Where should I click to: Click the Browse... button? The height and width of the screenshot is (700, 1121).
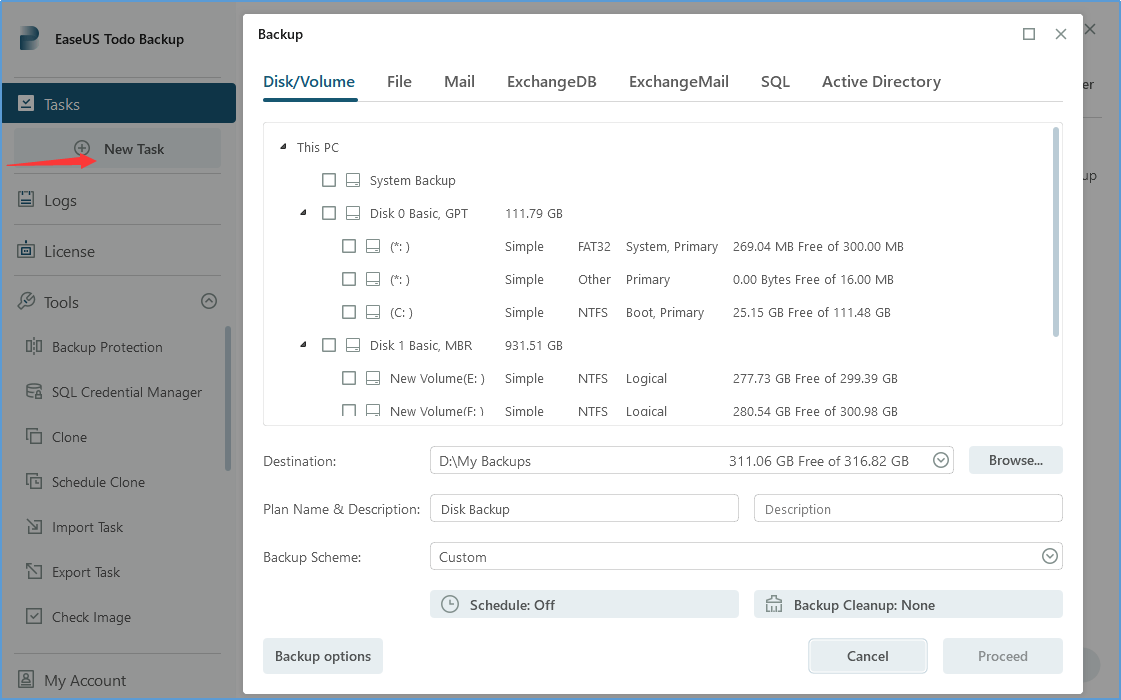[x=1015, y=461]
